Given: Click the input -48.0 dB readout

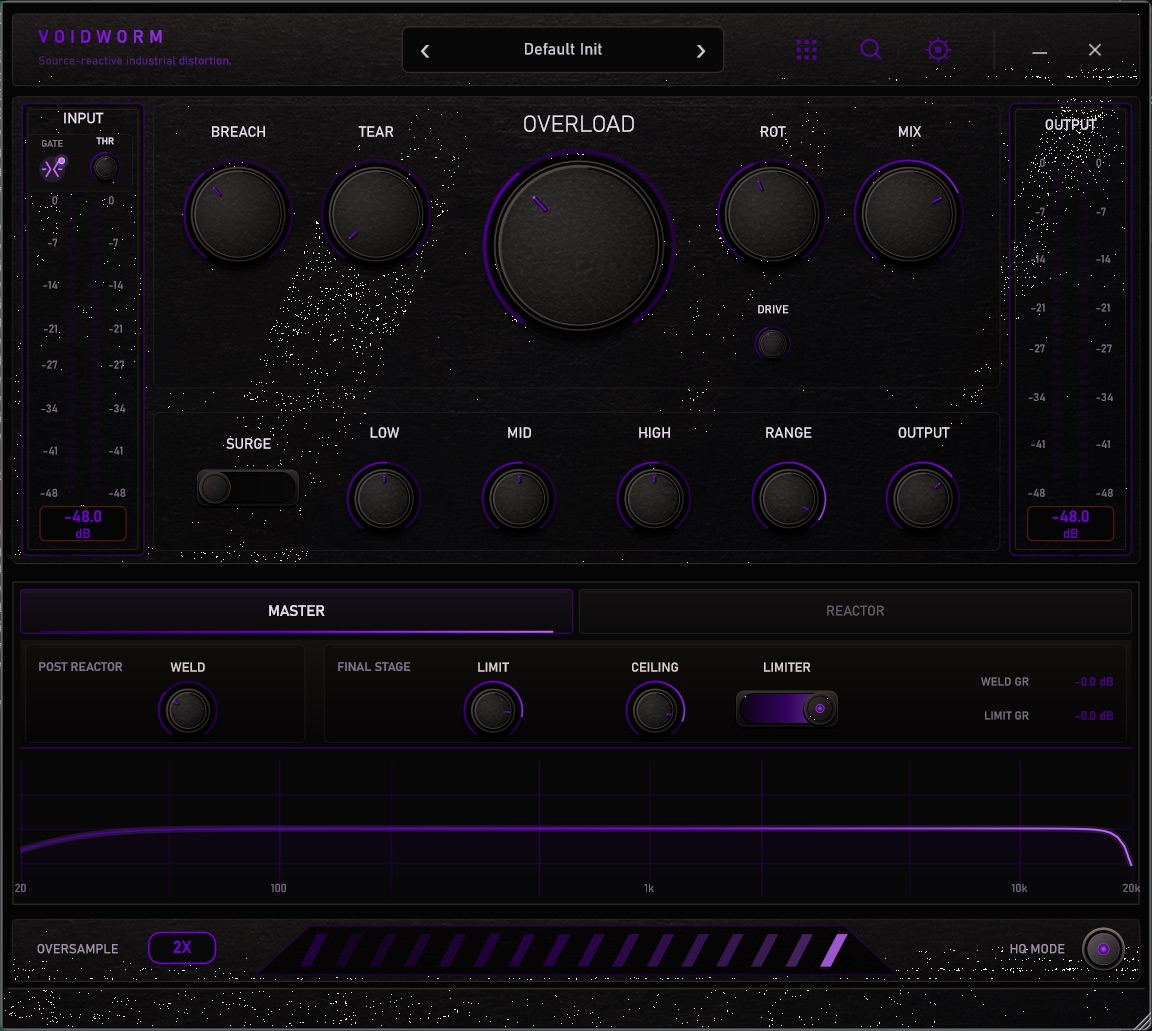Looking at the screenshot, I should [83, 524].
